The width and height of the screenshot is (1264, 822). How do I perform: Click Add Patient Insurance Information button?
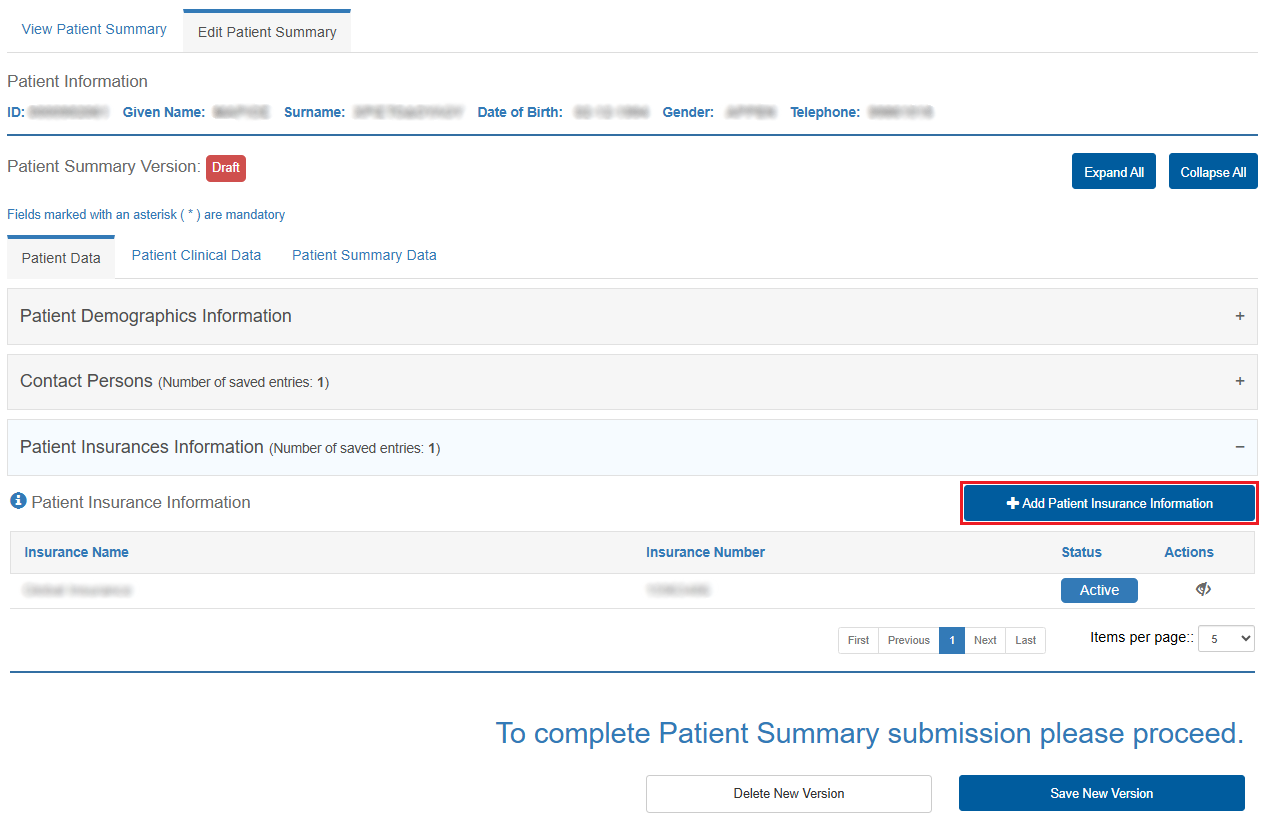point(1109,503)
